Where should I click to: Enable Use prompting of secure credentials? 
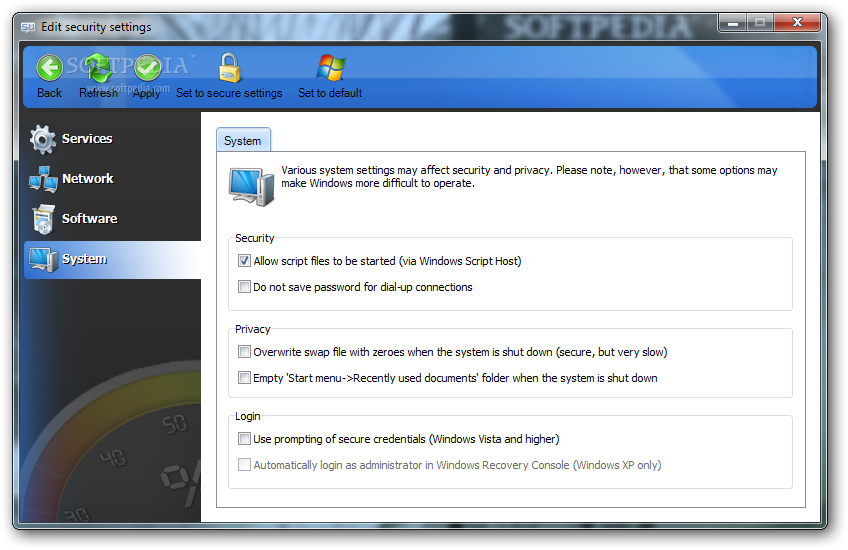(244, 439)
